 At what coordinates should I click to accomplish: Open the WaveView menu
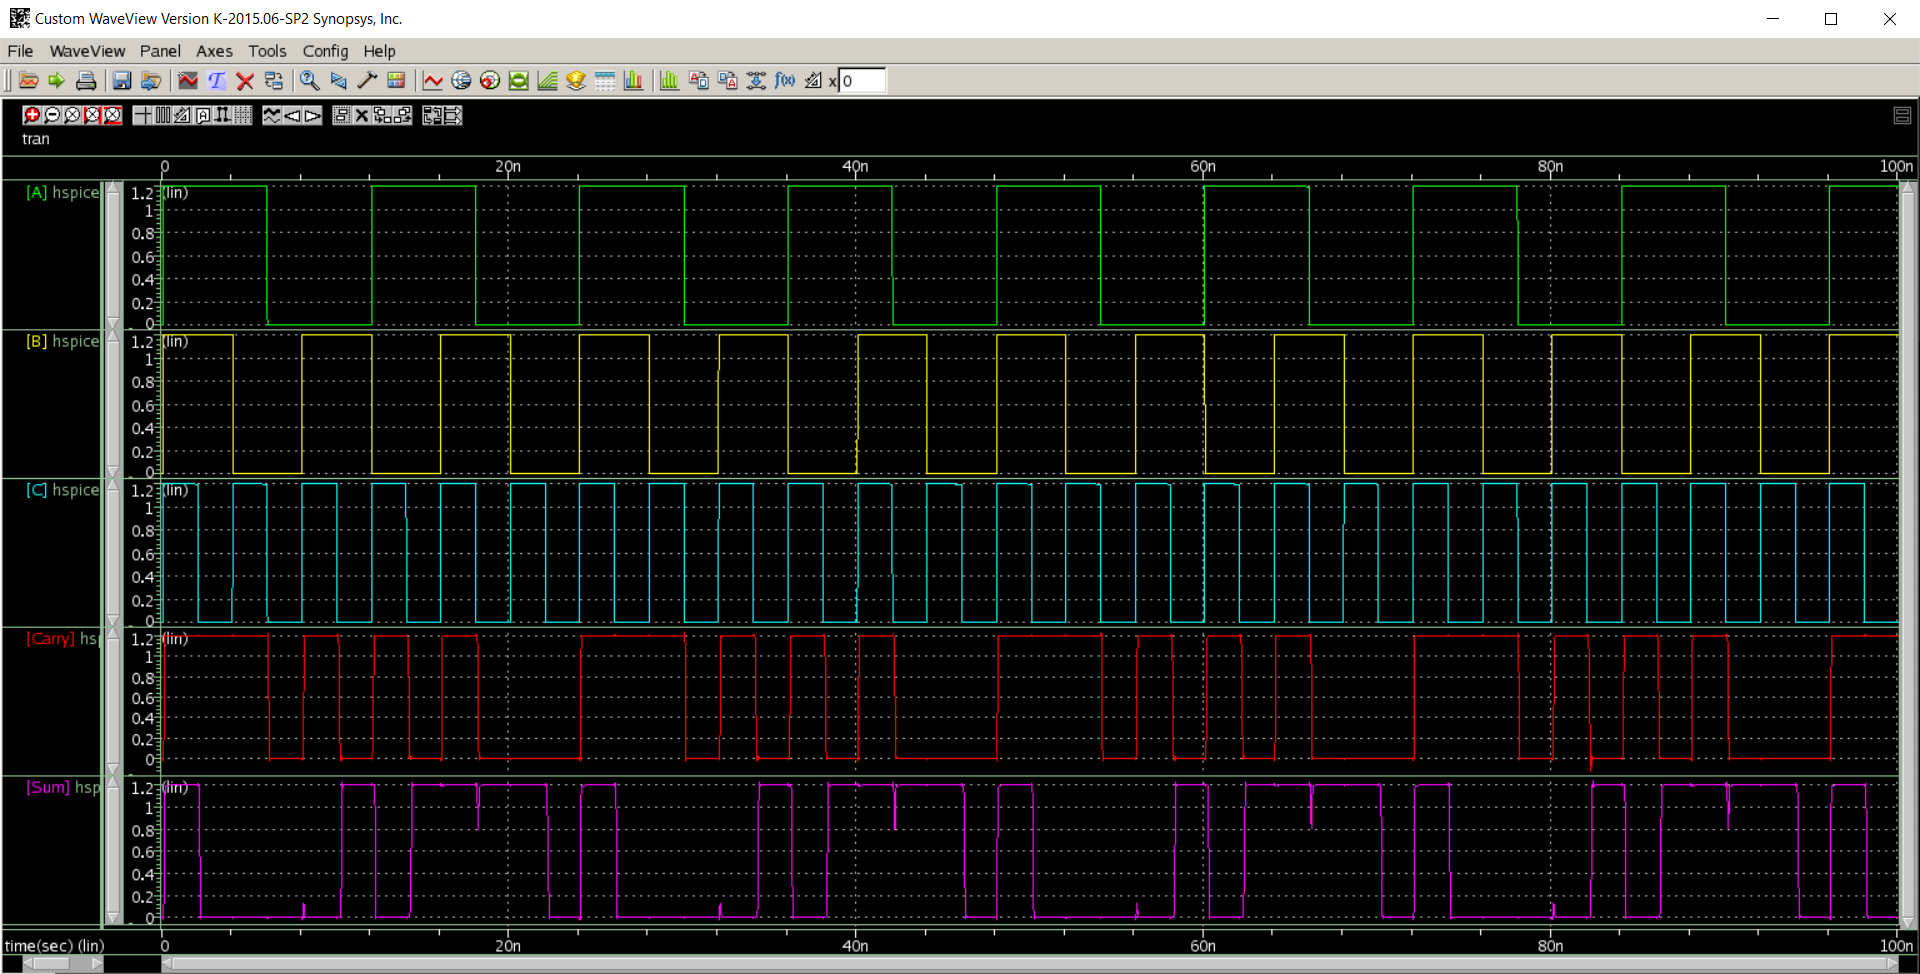[87, 51]
